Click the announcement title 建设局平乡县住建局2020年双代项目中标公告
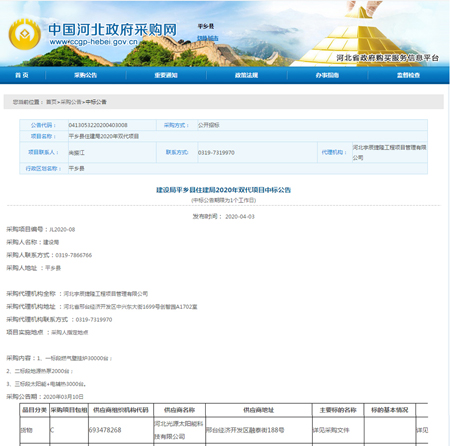This screenshot has height=446, width=450. (x=224, y=190)
